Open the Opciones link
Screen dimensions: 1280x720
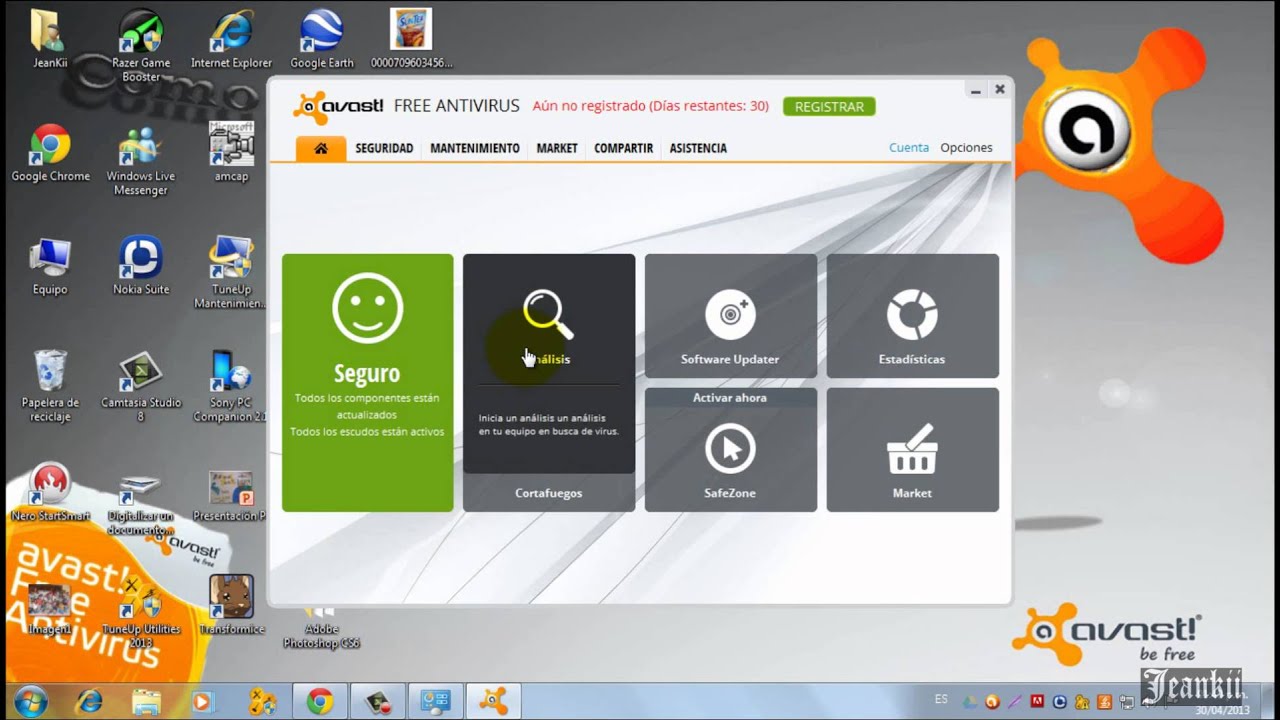[966, 147]
